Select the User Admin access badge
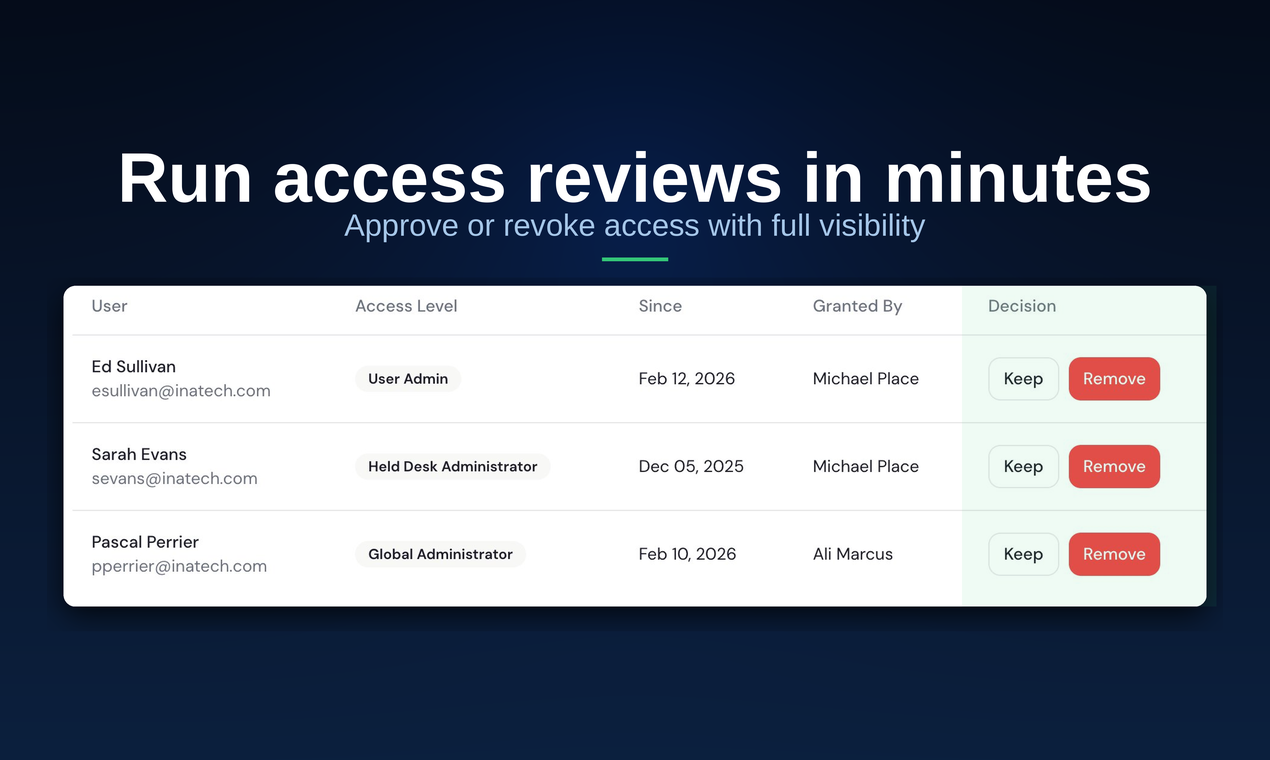This screenshot has width=1270, height=760. pos(408,379)
